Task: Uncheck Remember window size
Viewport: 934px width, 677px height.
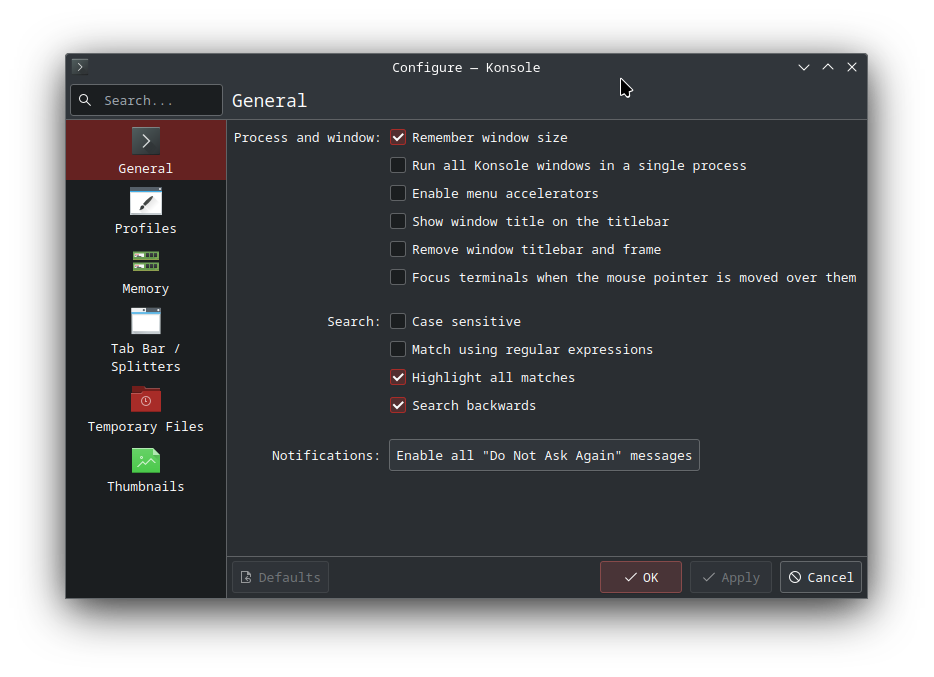Action: point(398,138)
